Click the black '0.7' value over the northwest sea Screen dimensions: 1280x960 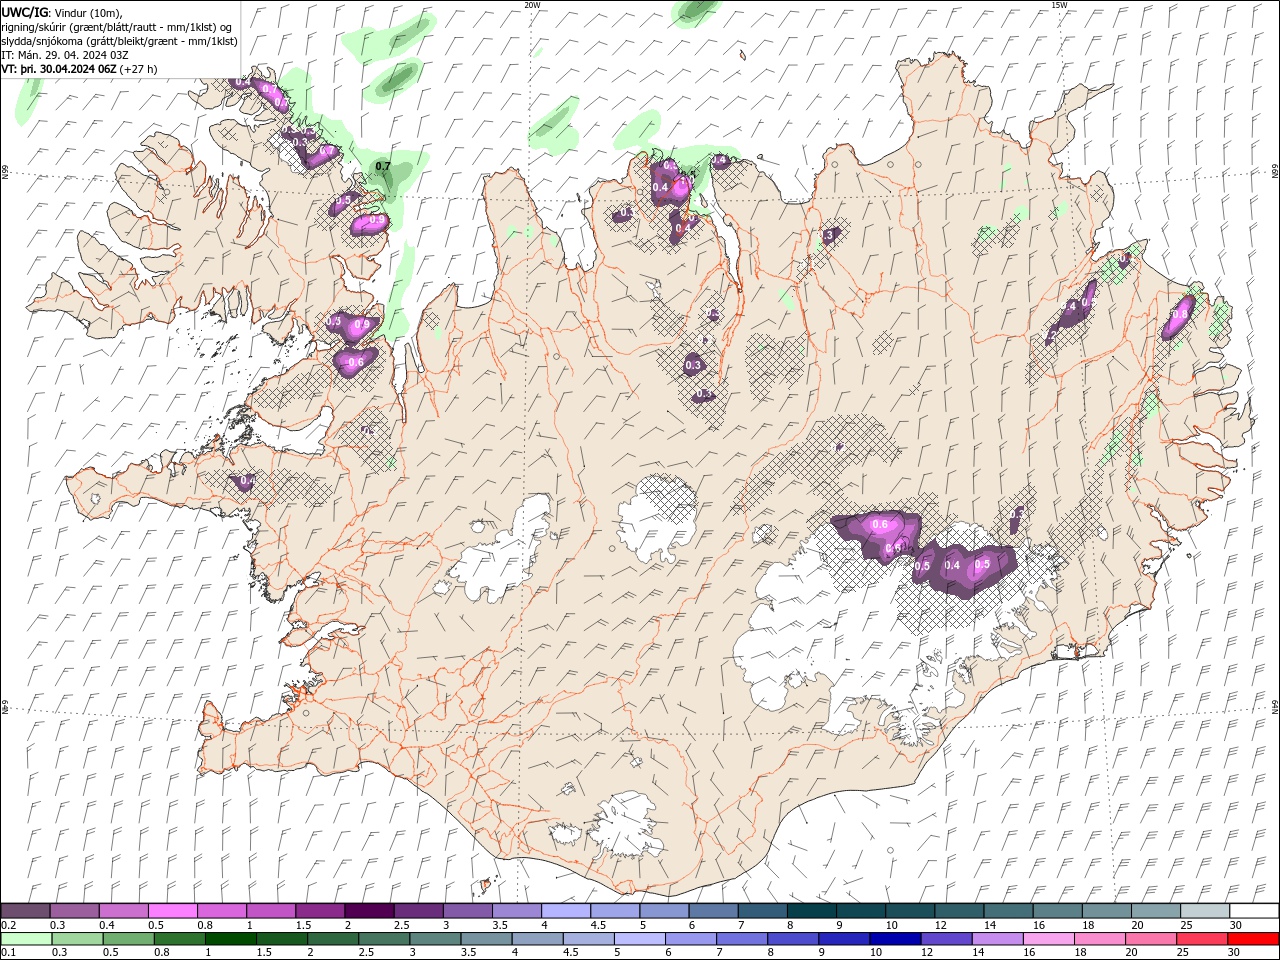click(382, 166)
